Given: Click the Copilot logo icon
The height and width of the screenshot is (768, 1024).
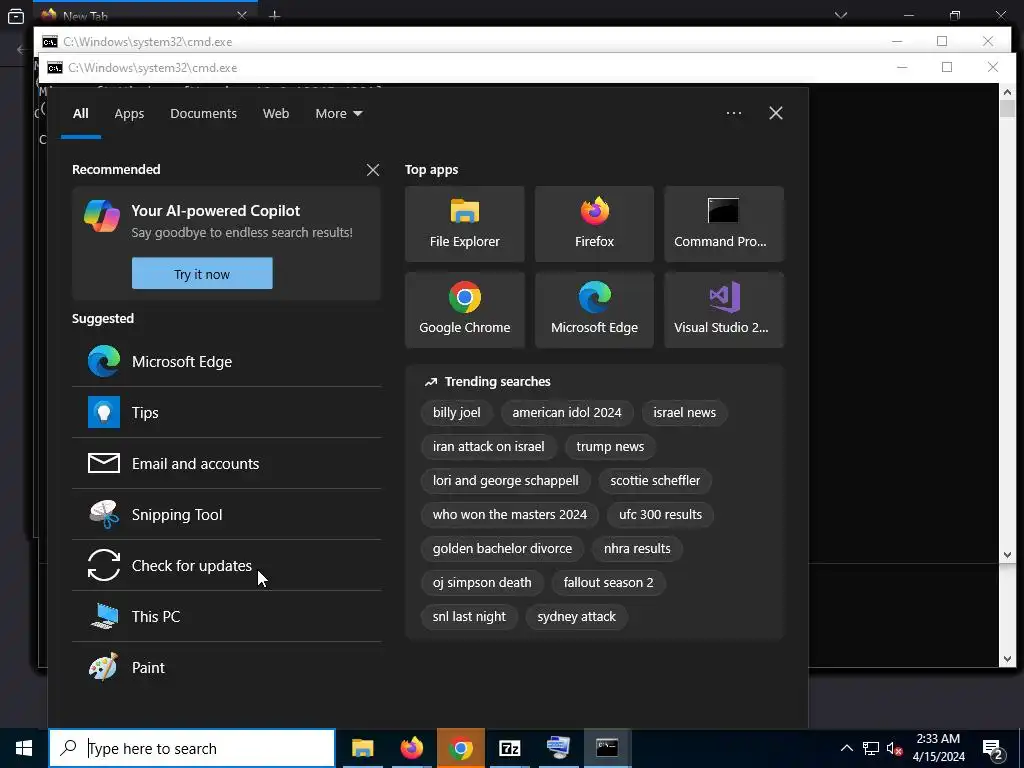Looking at the screenshot, I should [x=102, y=216].
